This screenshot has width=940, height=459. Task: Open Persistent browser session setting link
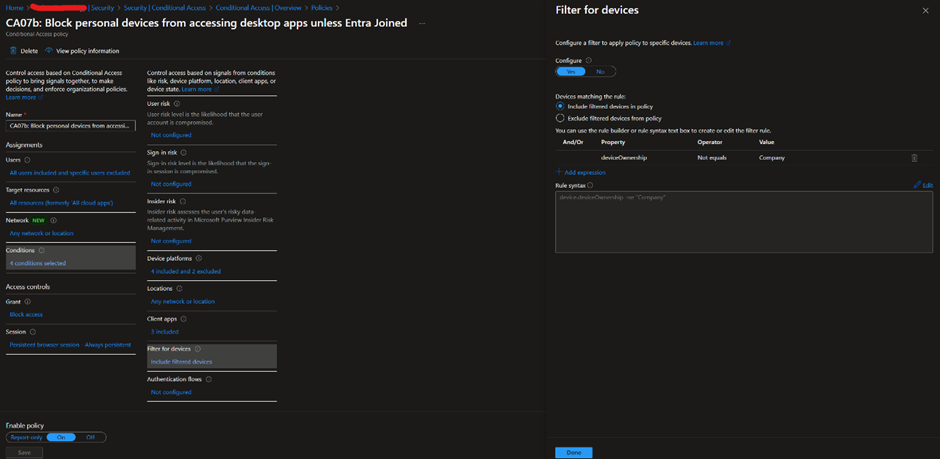coord(70,345)
